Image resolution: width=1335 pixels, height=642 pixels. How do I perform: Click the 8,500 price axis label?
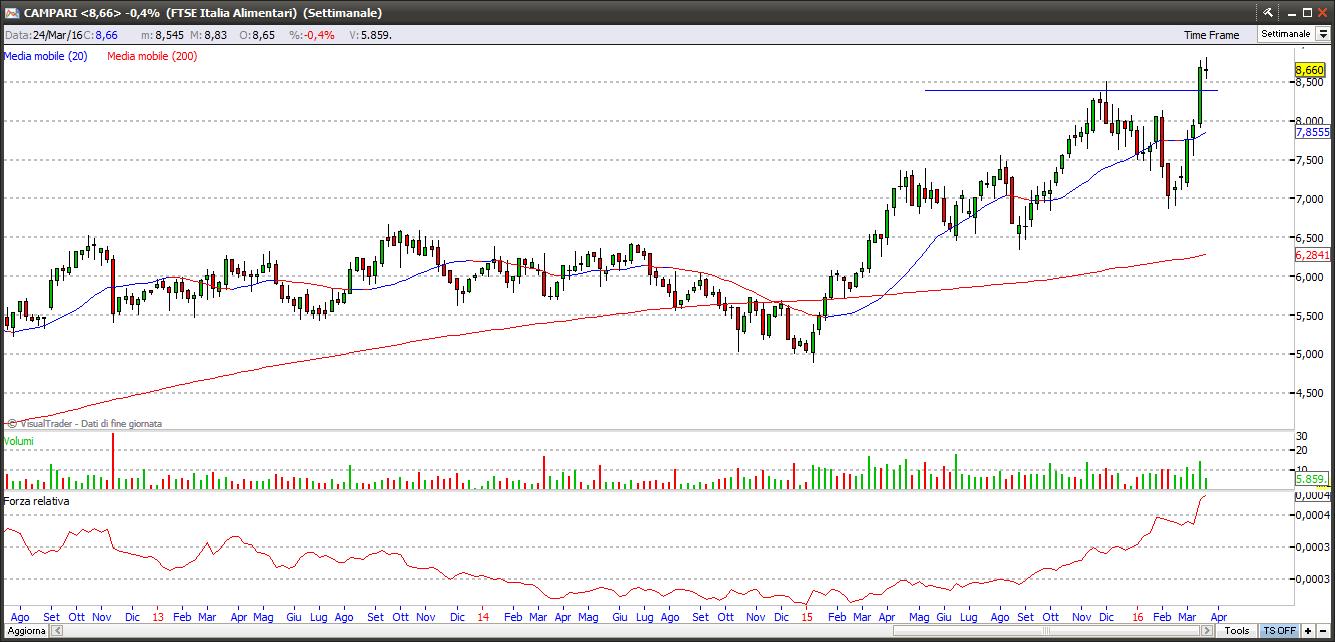(x=1309, y=82)
